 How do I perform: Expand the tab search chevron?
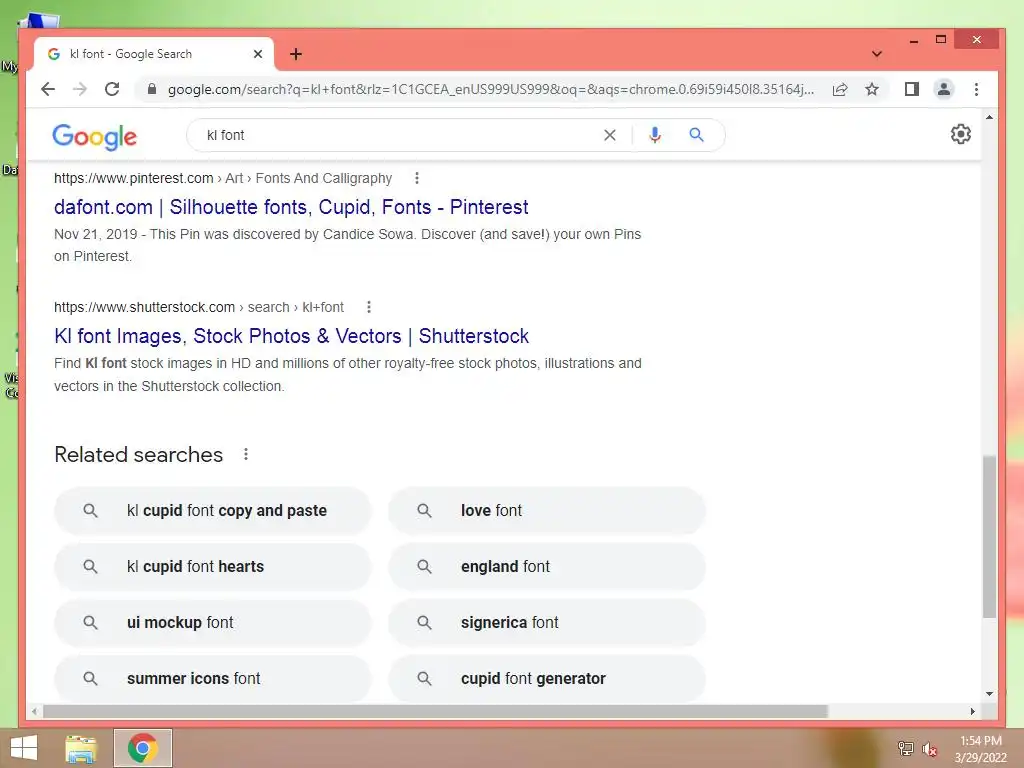pos(877,54)
